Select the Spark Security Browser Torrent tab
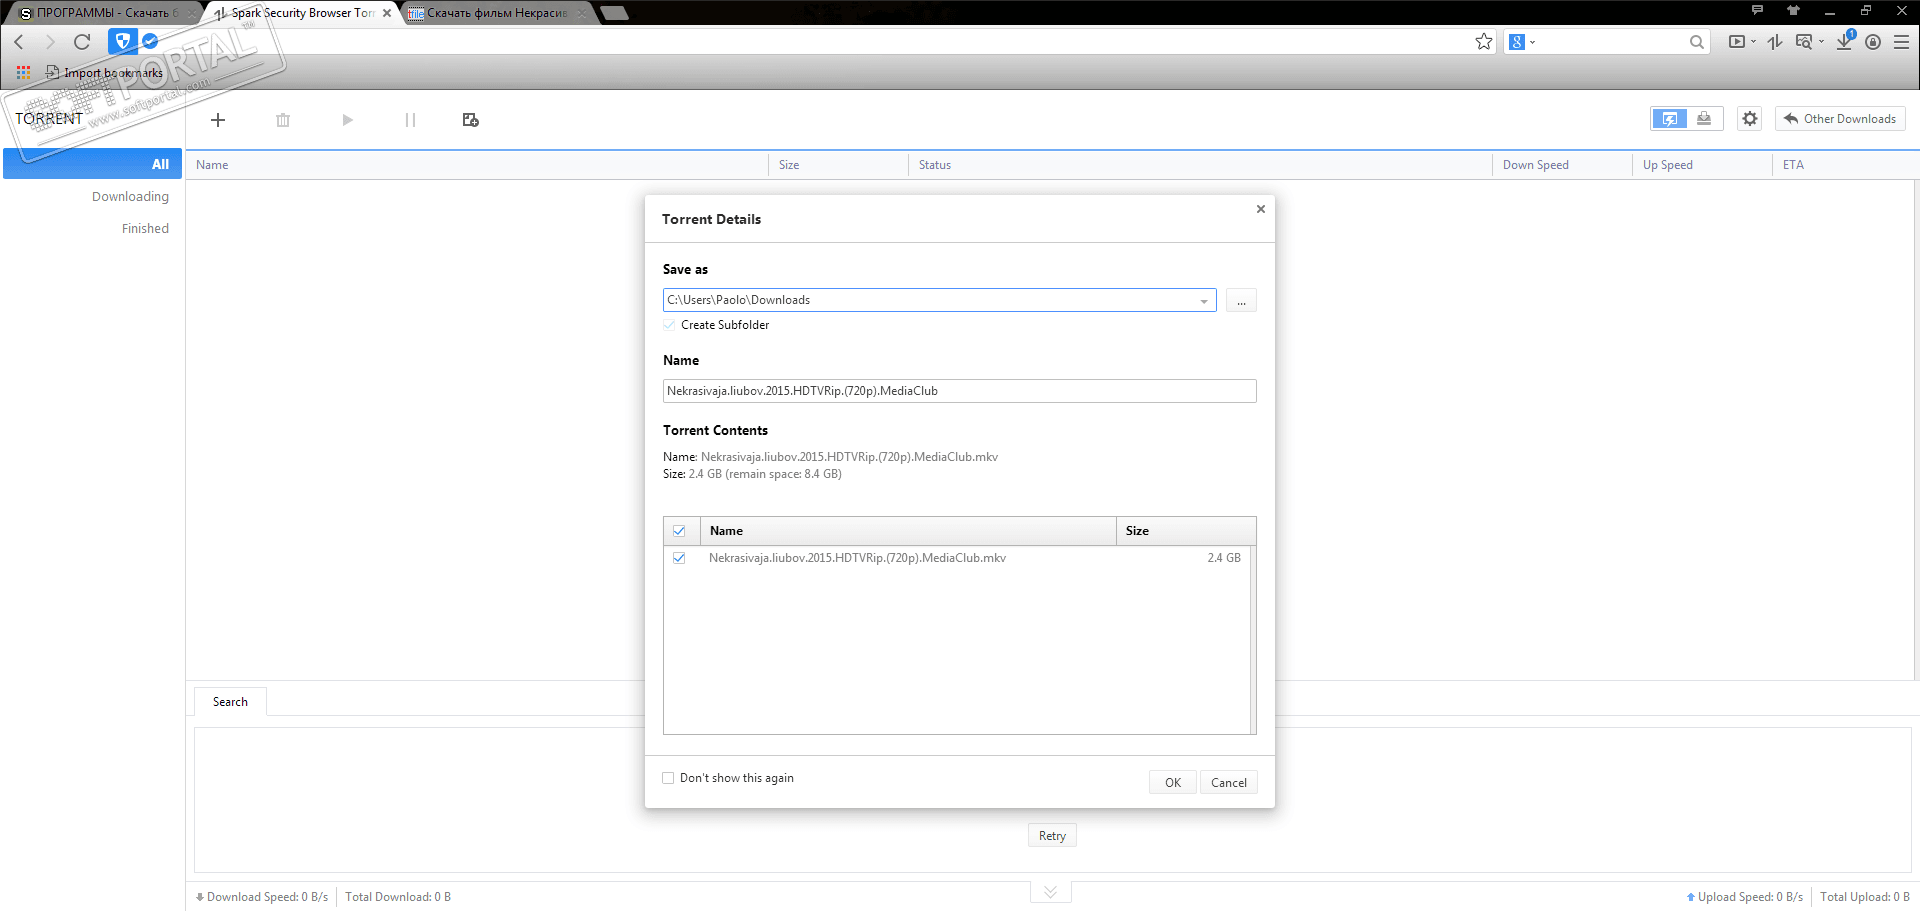Screen dimensions: 1920x911 302,13
